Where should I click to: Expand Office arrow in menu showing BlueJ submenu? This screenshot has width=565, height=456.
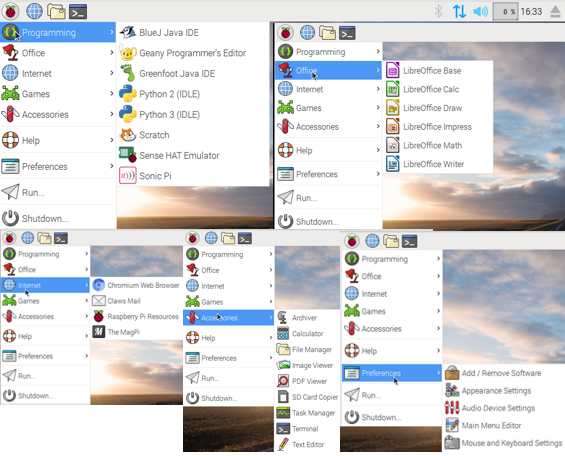pos(112,53)
